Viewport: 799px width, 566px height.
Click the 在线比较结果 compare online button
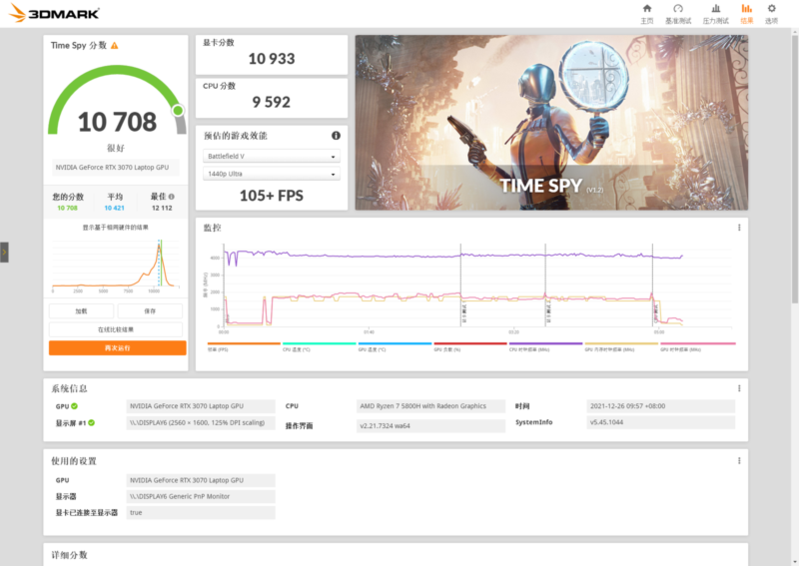(x=117, y=329)
